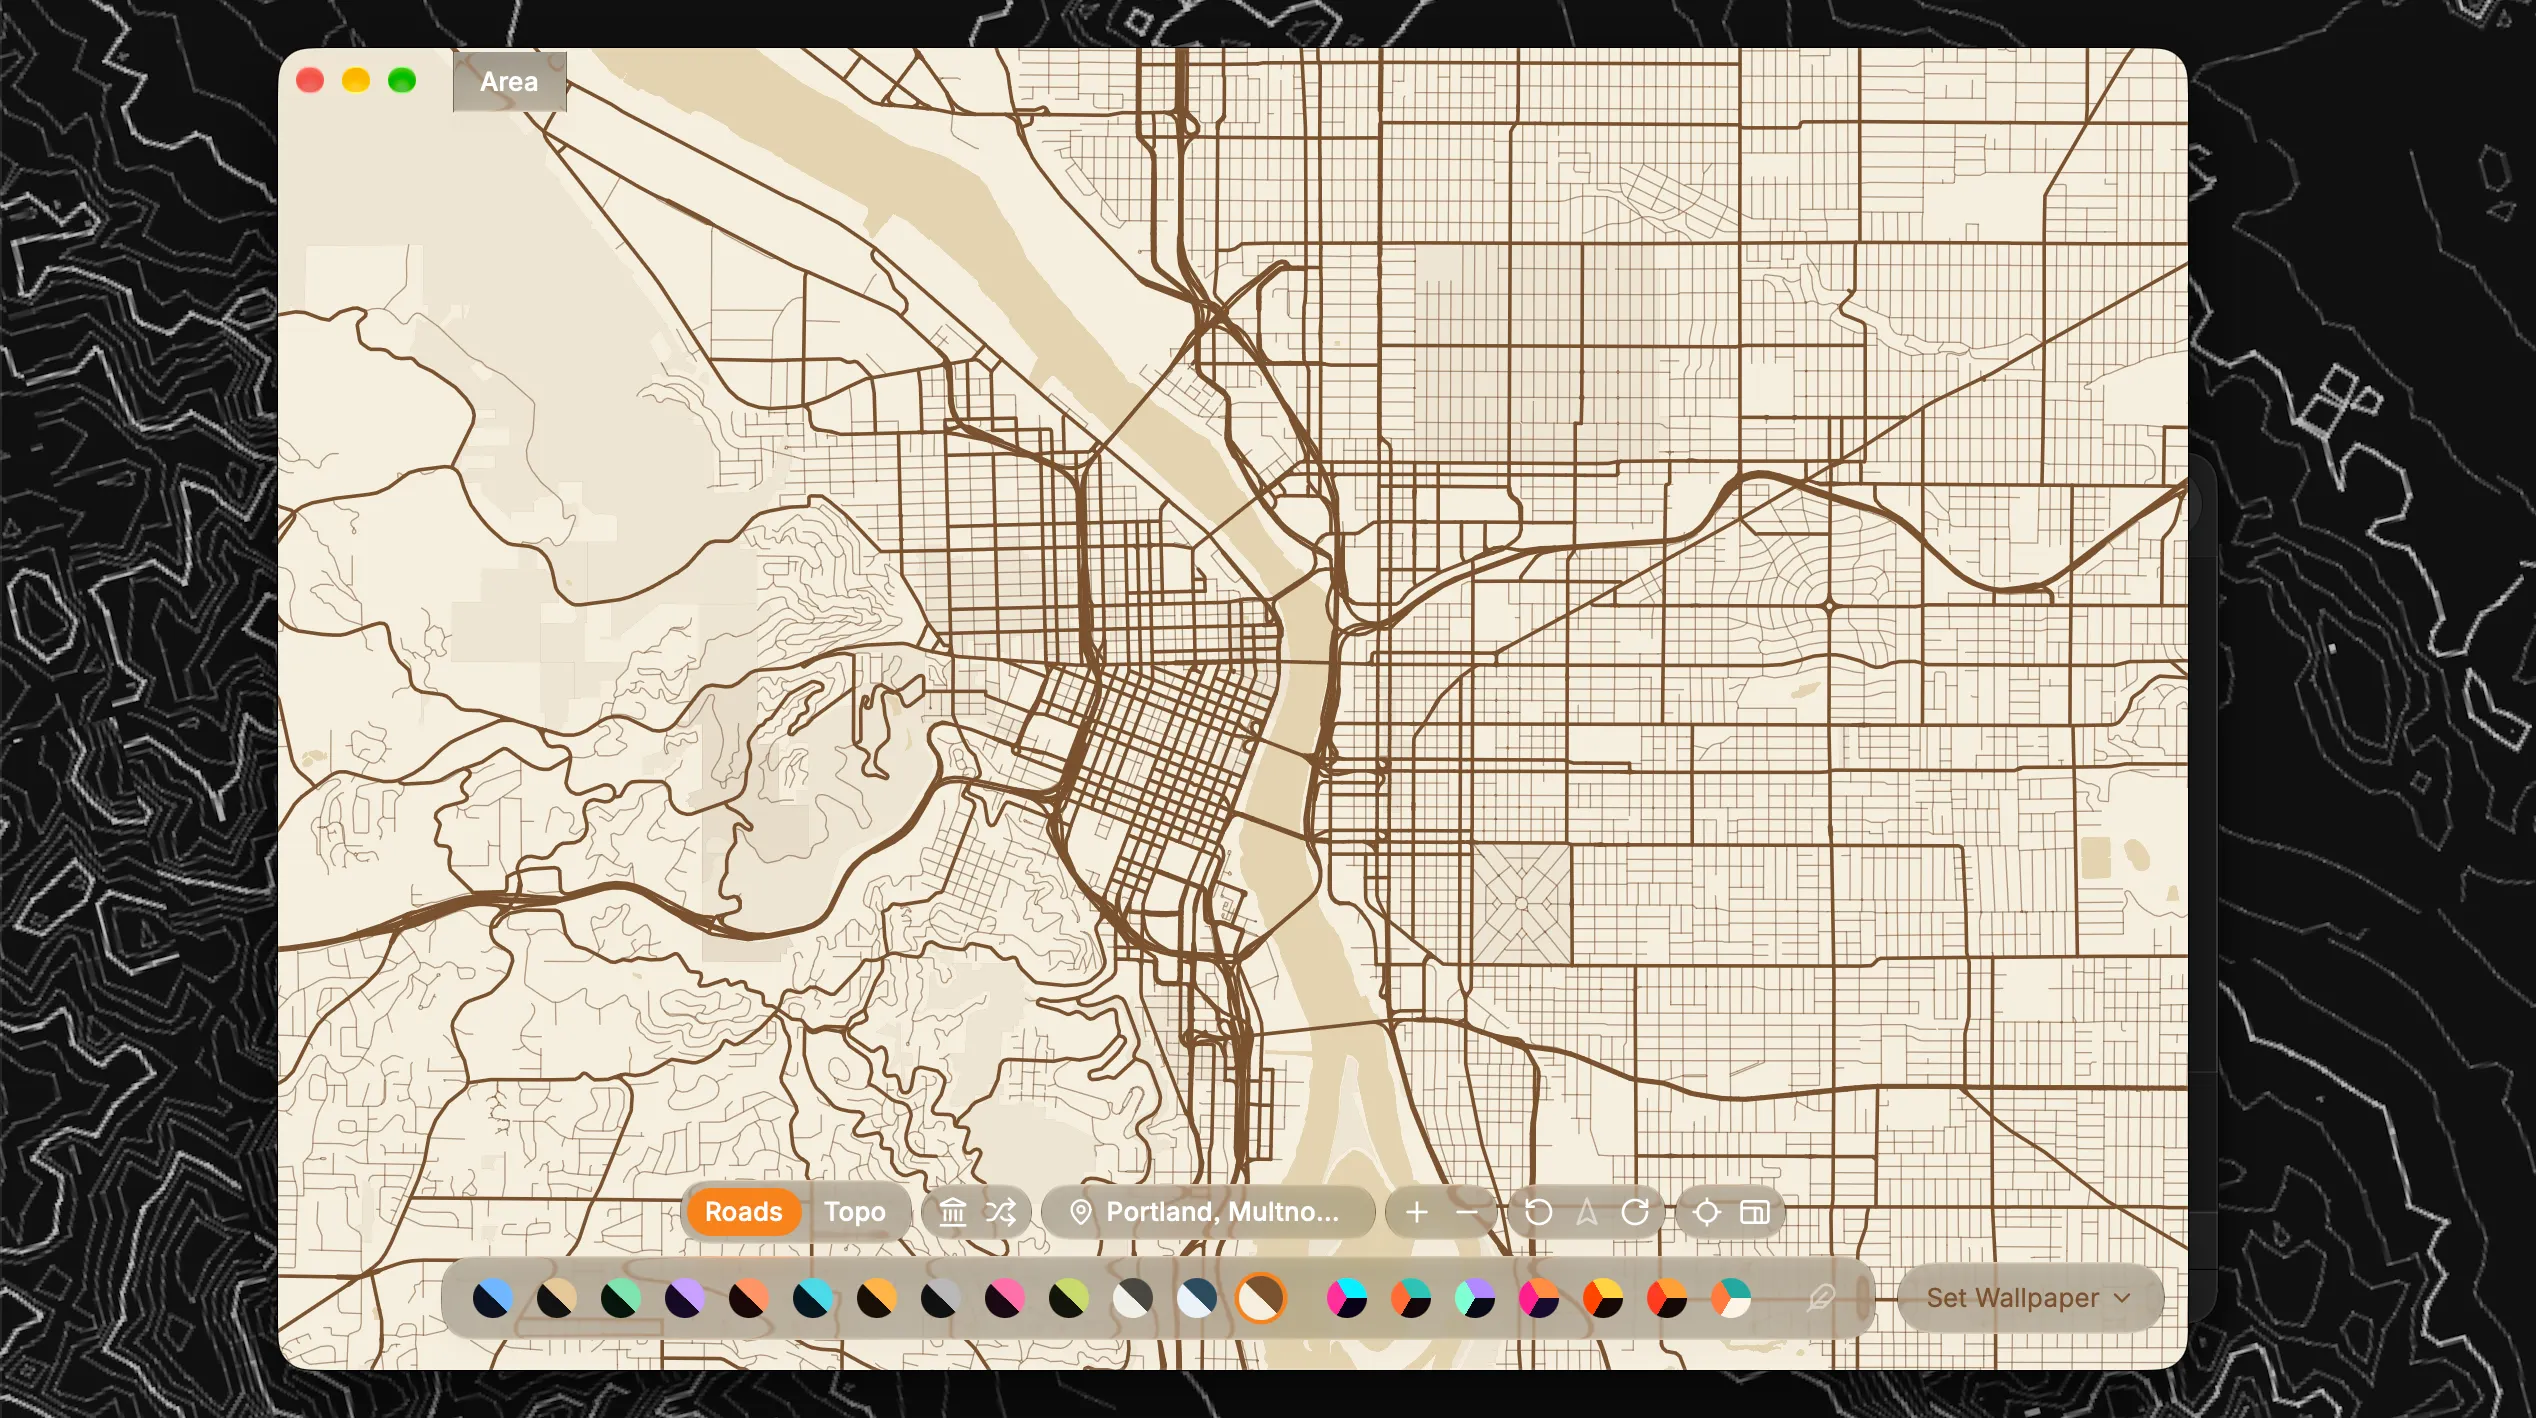
Task: Pick the orange, teal and black tri-color swatch
Action: [1411, 1298]
